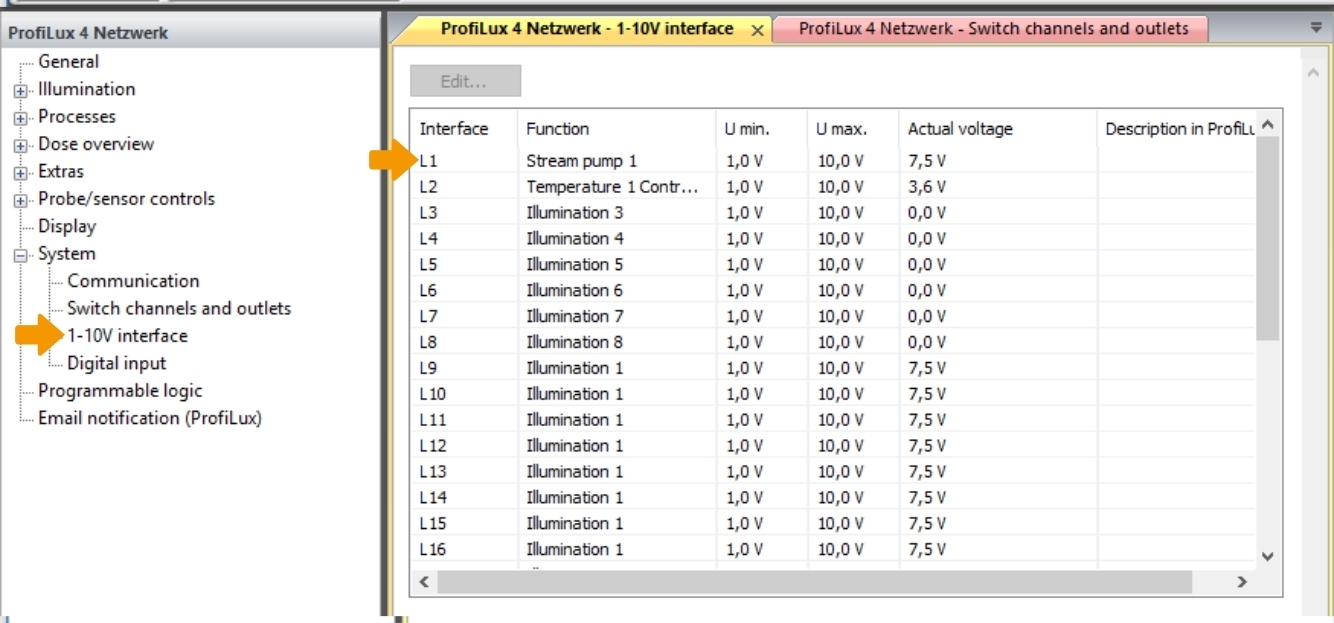
Task: Sort by the U min. column header
Action: (x=761, y=129)
